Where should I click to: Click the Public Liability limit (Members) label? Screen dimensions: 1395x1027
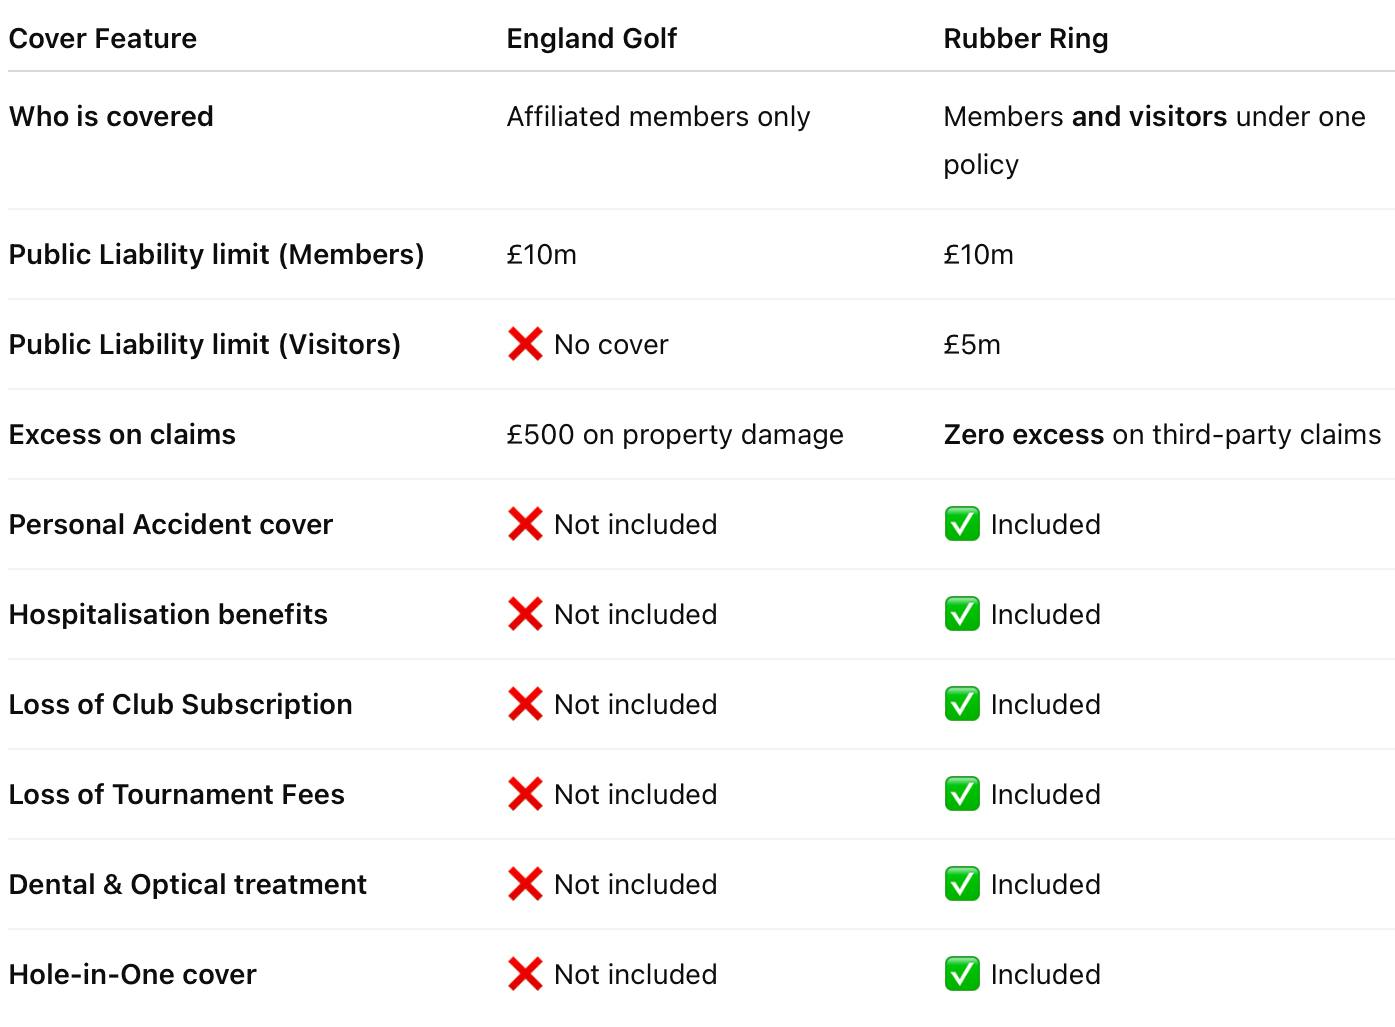point(216,254)
